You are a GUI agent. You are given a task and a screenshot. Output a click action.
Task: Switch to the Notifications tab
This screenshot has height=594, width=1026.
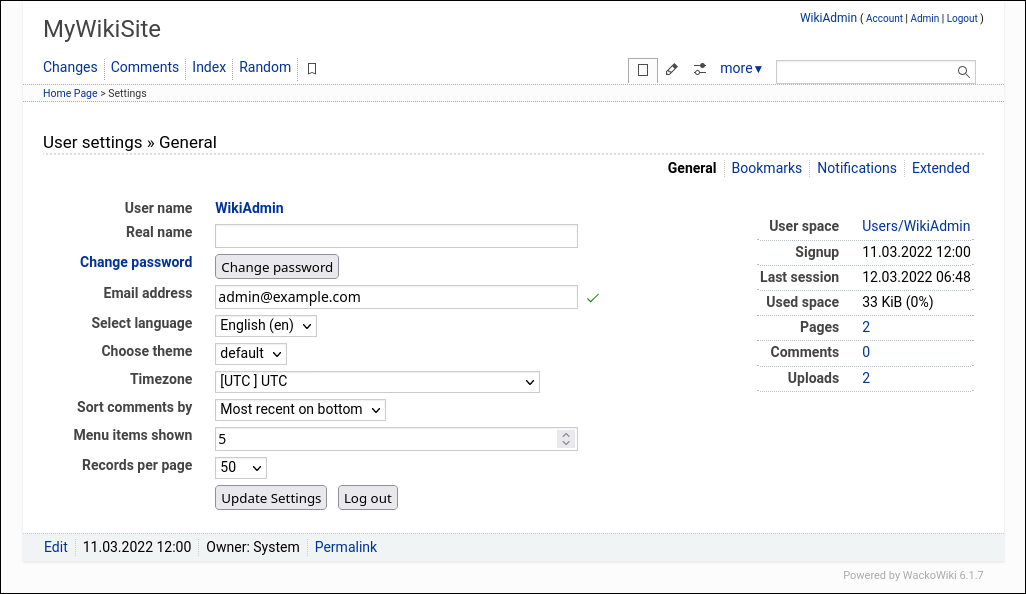click(856, 168)
